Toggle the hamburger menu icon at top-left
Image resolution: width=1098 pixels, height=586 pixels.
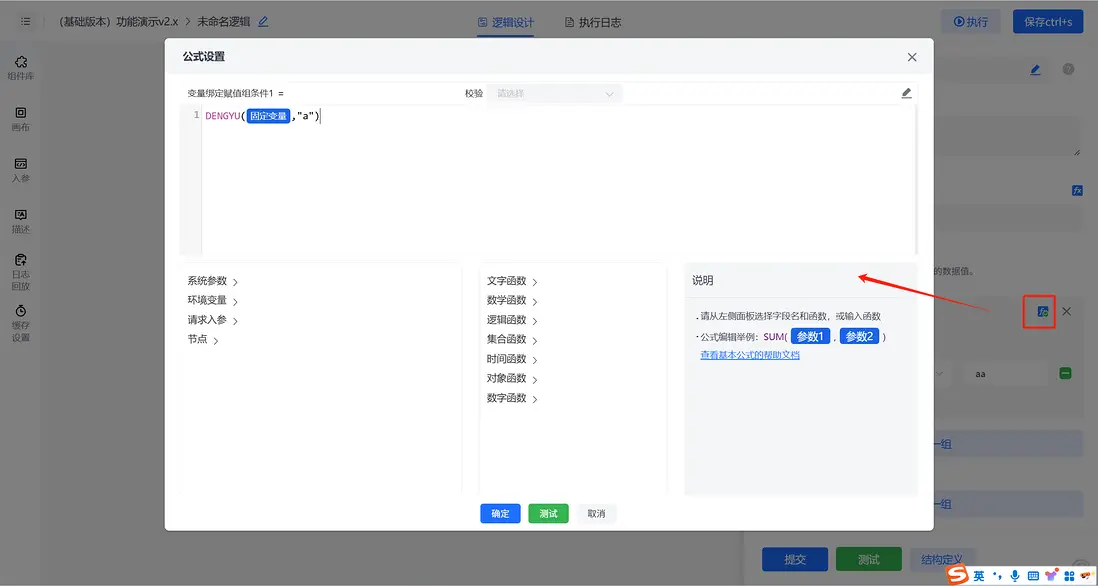point(25,22)
